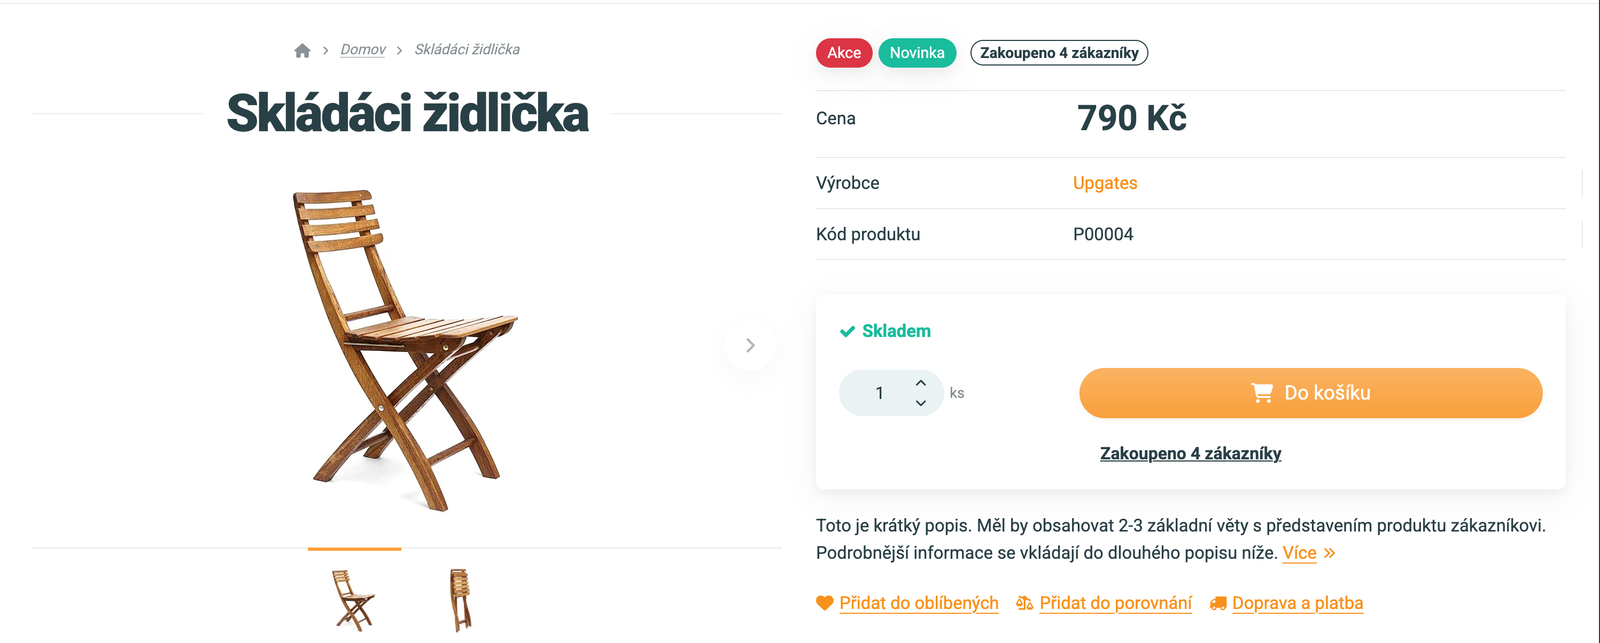Open Přidat do porovnání link

click(x=1115, y=603)
